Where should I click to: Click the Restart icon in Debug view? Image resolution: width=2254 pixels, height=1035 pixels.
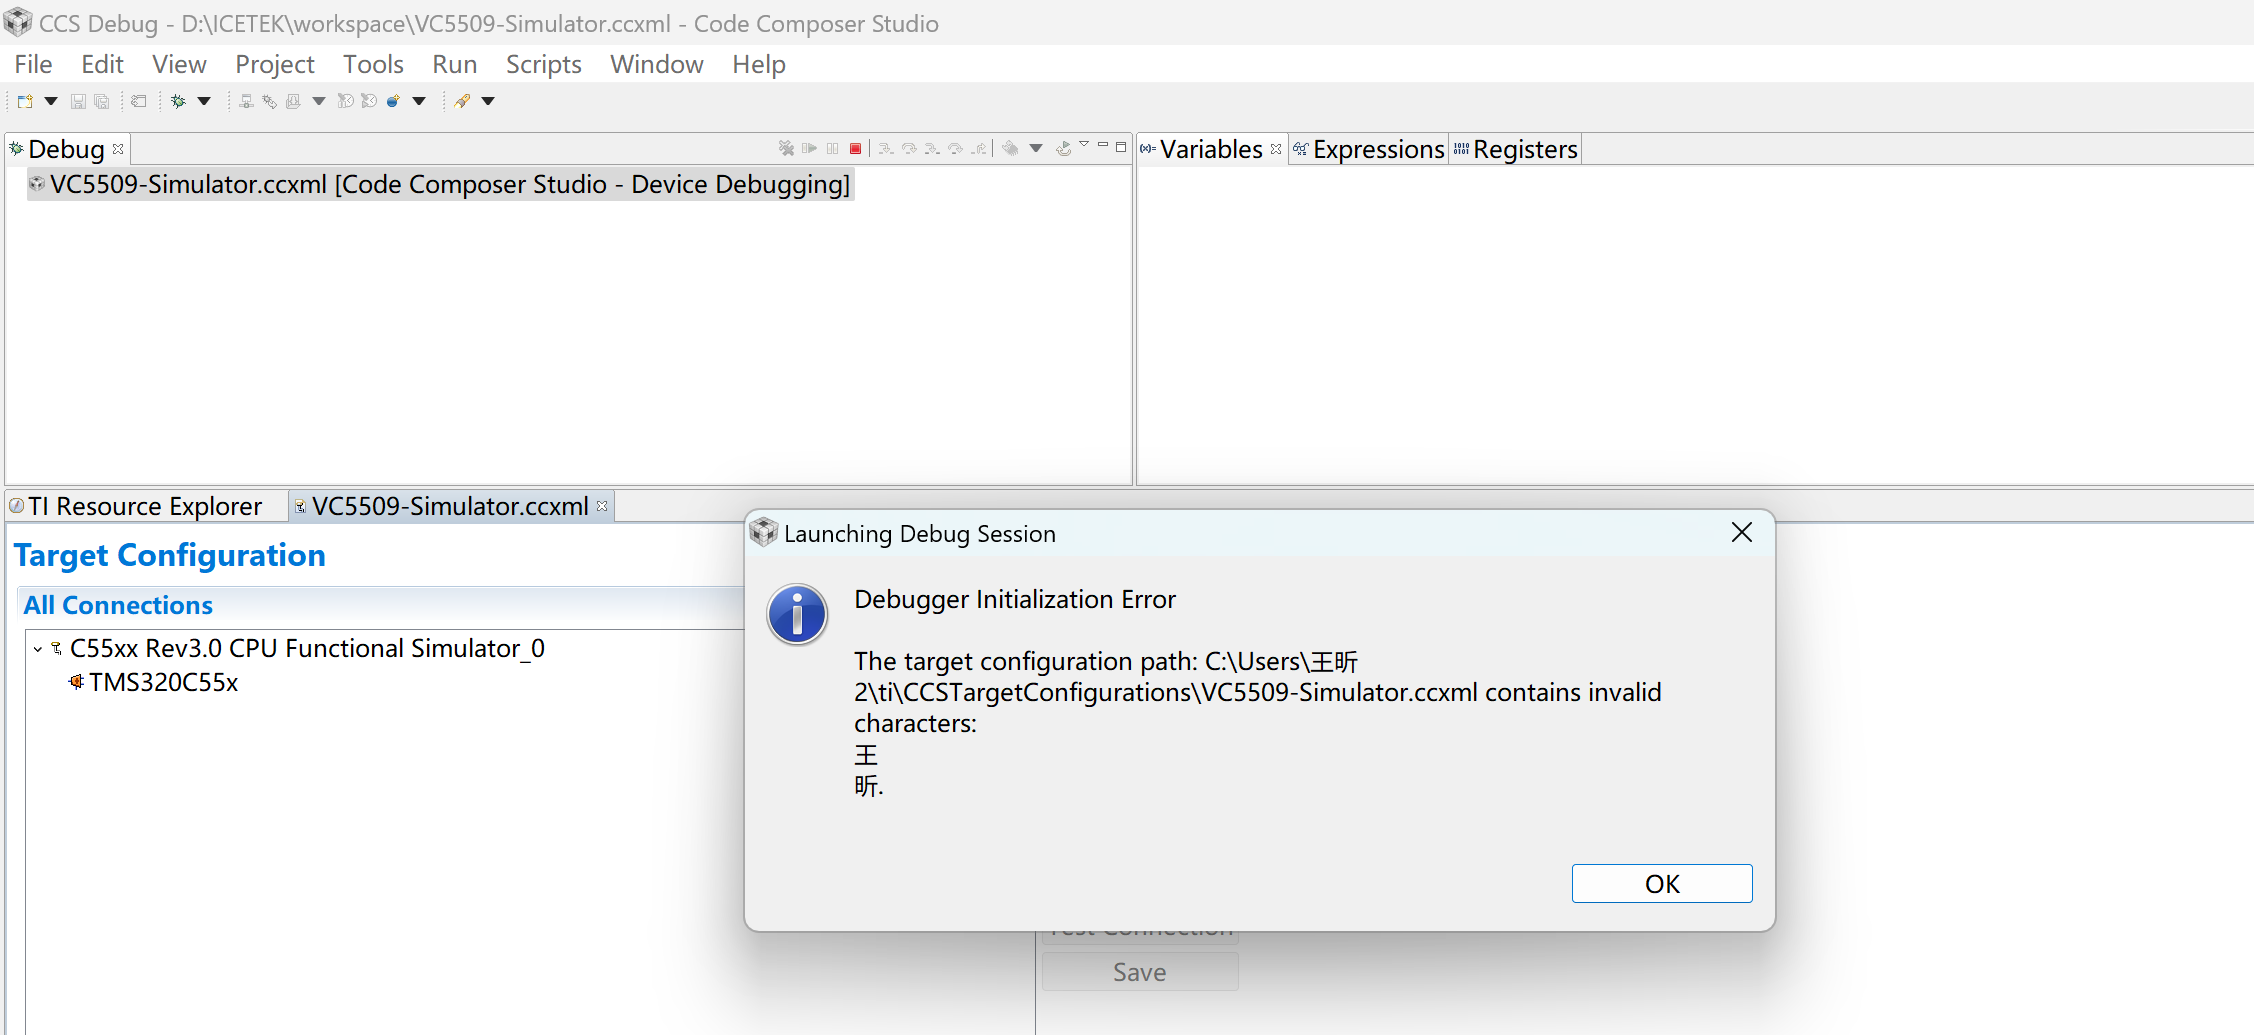(1063, 148)
